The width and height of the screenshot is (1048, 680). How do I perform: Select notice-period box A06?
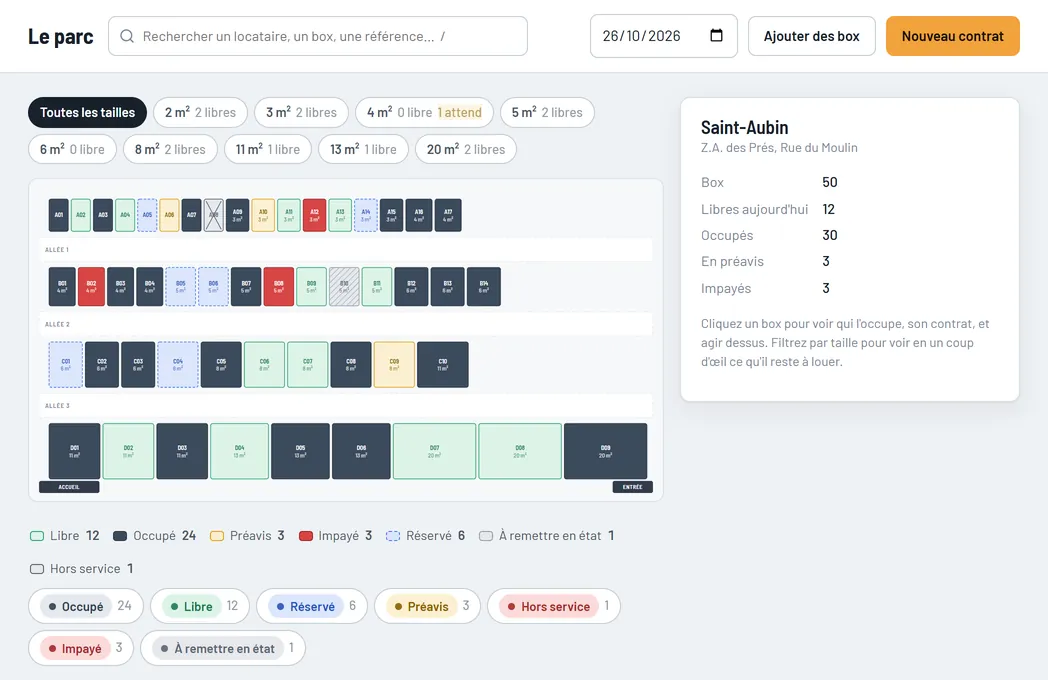tap(169, 215)
